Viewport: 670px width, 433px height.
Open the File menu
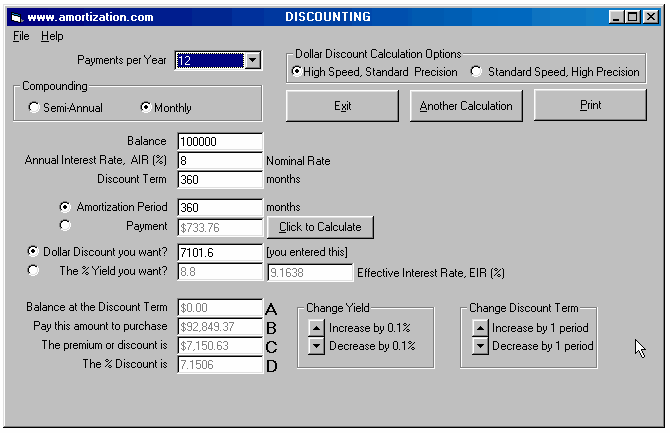(22, 36)
